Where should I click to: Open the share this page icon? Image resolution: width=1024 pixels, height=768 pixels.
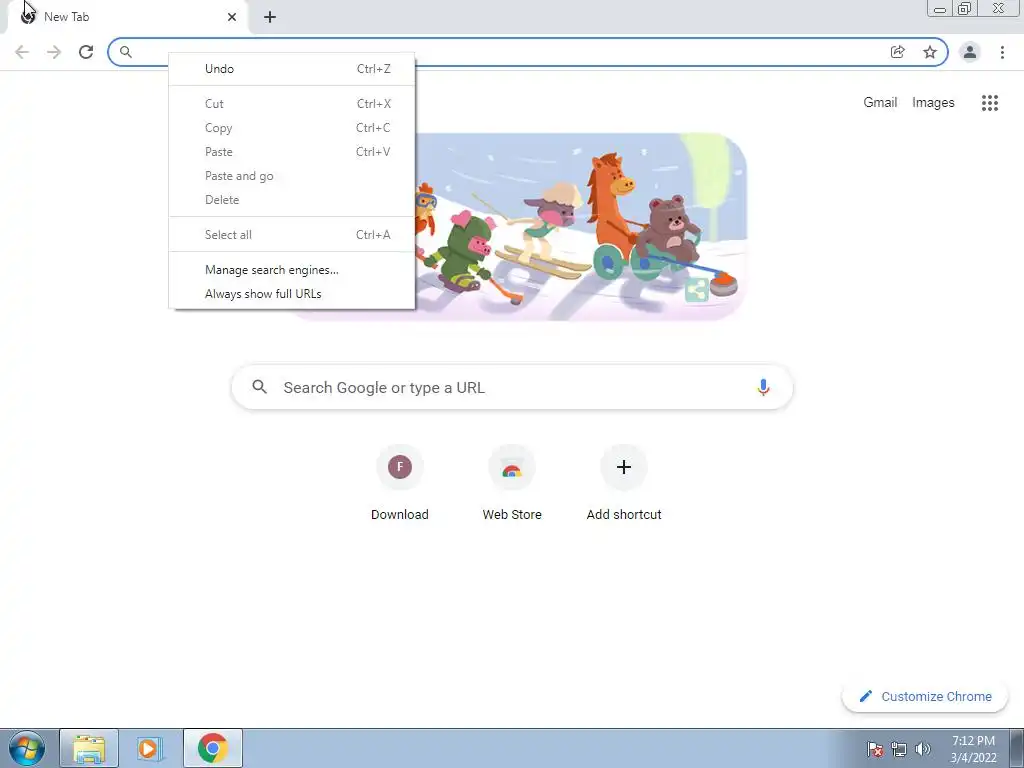(898, 52)
